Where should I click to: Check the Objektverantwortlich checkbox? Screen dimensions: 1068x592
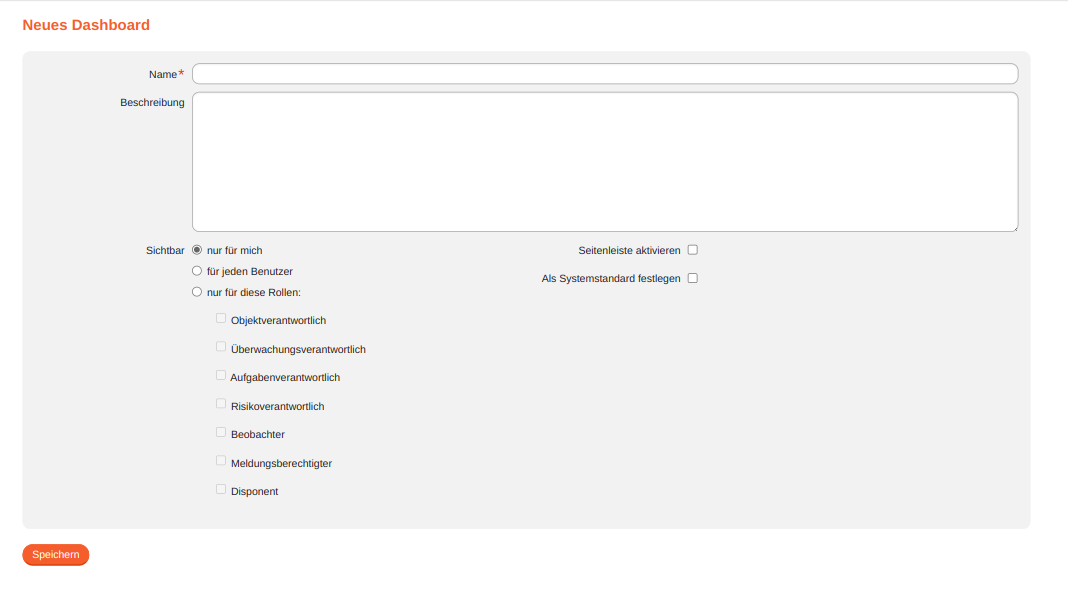(x=221, y=317)
